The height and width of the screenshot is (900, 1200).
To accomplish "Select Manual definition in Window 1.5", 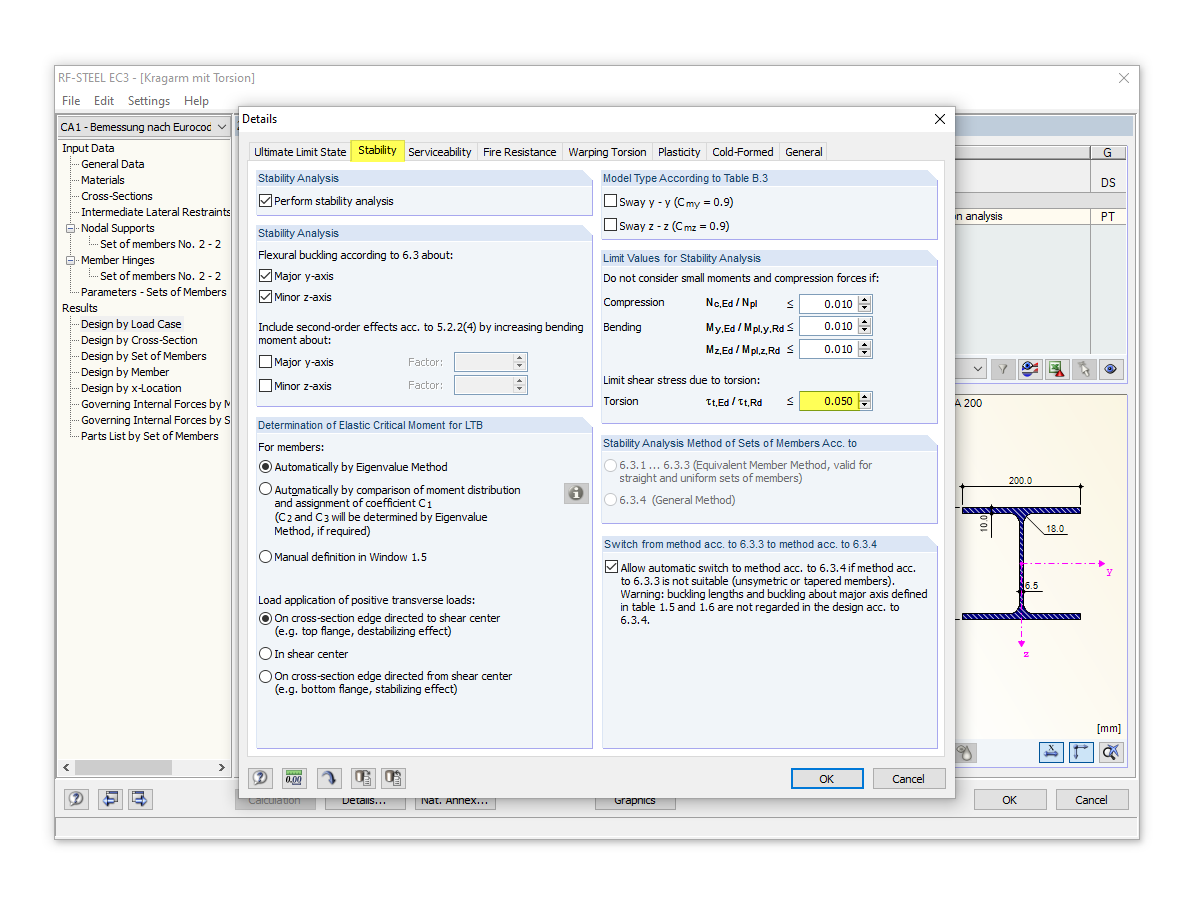I will (x=265, y=557).
